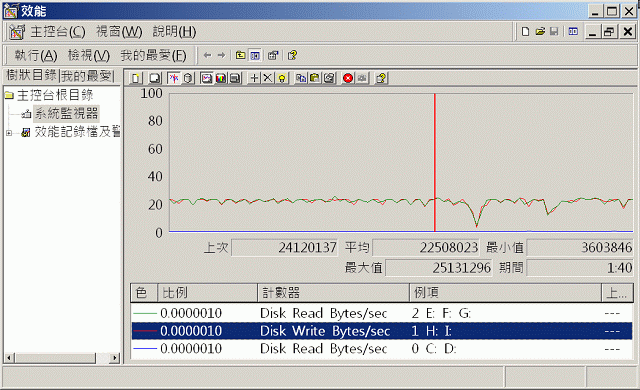Toggle the Highlight lightbulb icon

(x=282, y=78)
